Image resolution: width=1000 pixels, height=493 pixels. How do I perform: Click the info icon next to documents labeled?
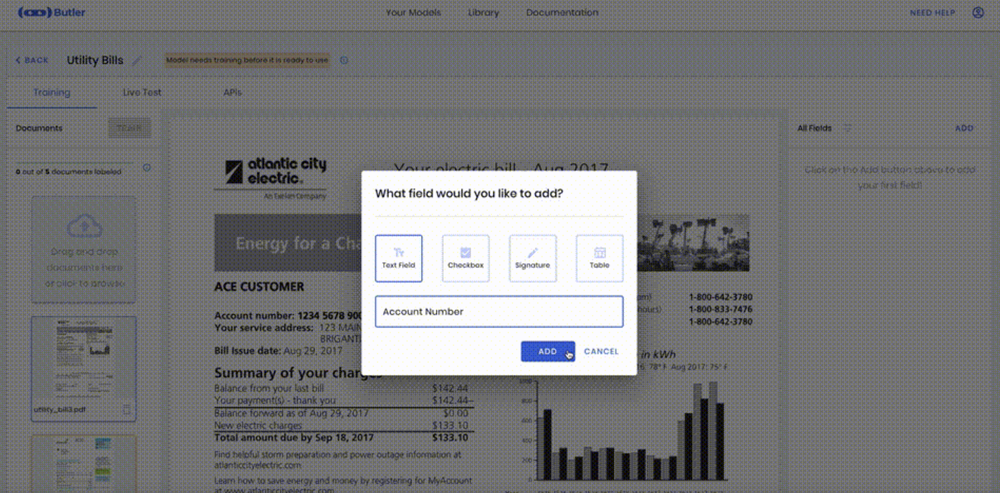tap(147, 168)
